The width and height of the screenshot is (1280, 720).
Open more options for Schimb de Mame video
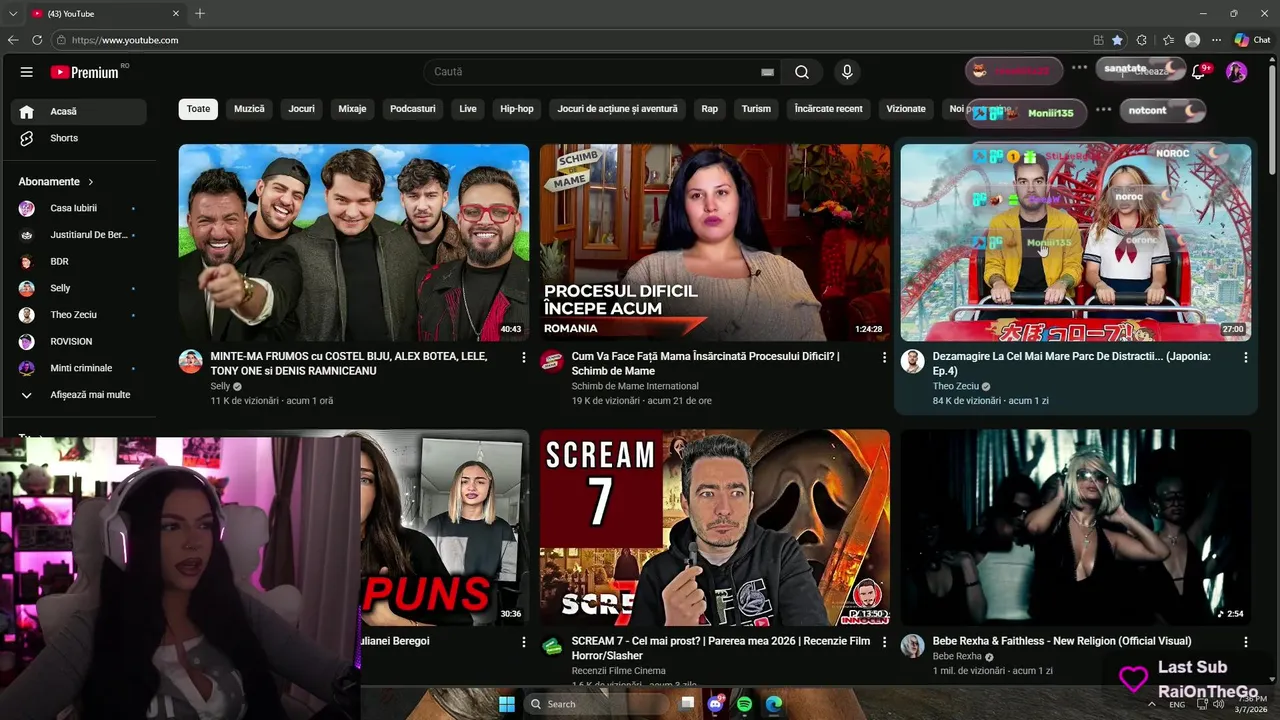(x=884, y=357)
